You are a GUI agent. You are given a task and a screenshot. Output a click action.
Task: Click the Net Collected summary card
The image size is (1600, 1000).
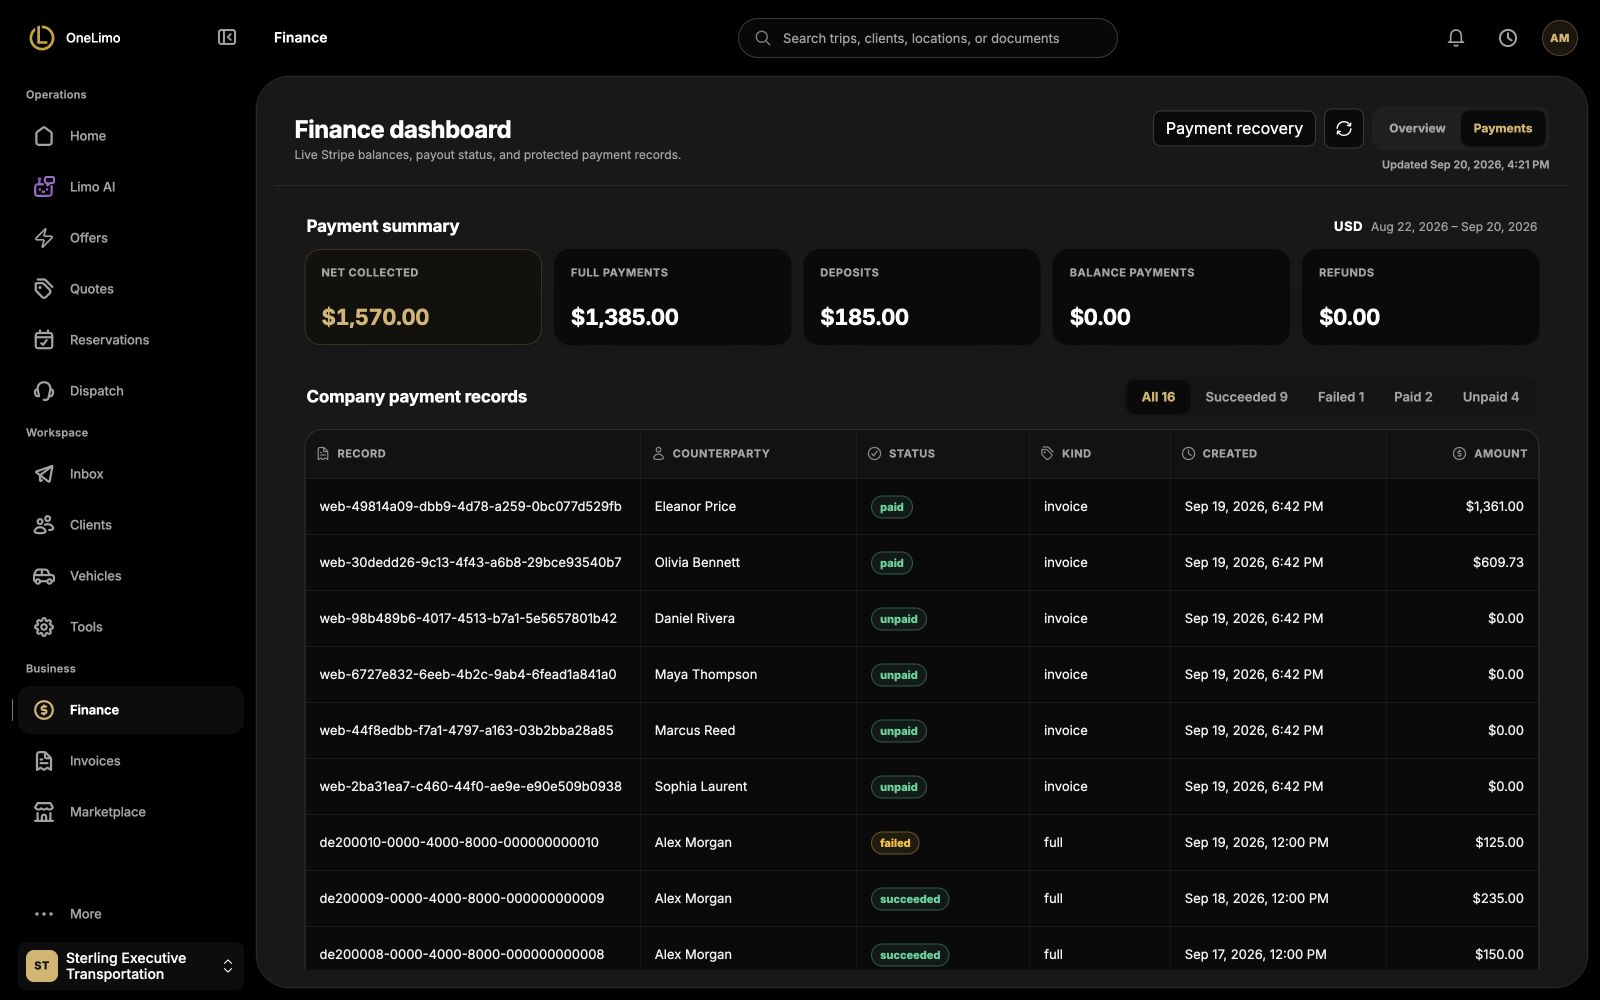tap(423, 297)
